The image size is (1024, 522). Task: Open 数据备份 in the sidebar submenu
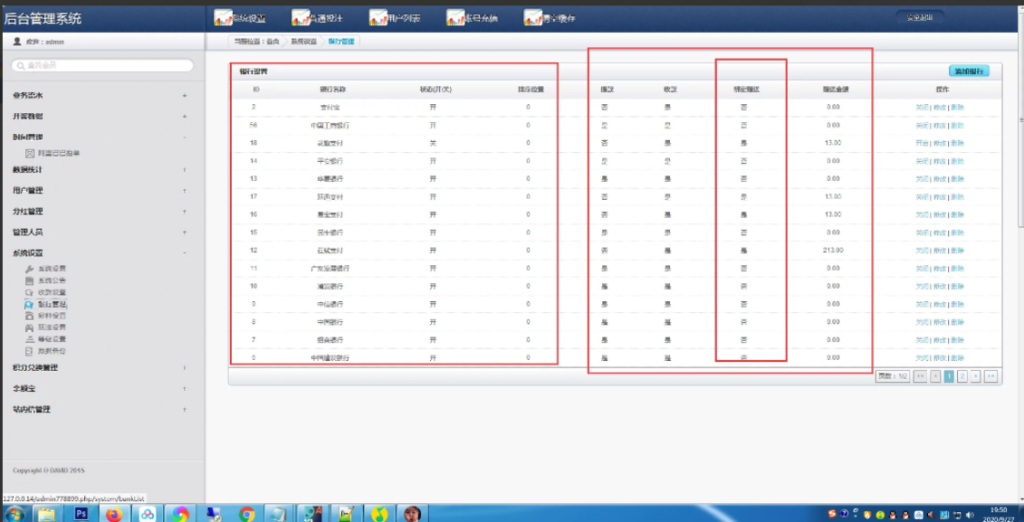coord(52,351)
